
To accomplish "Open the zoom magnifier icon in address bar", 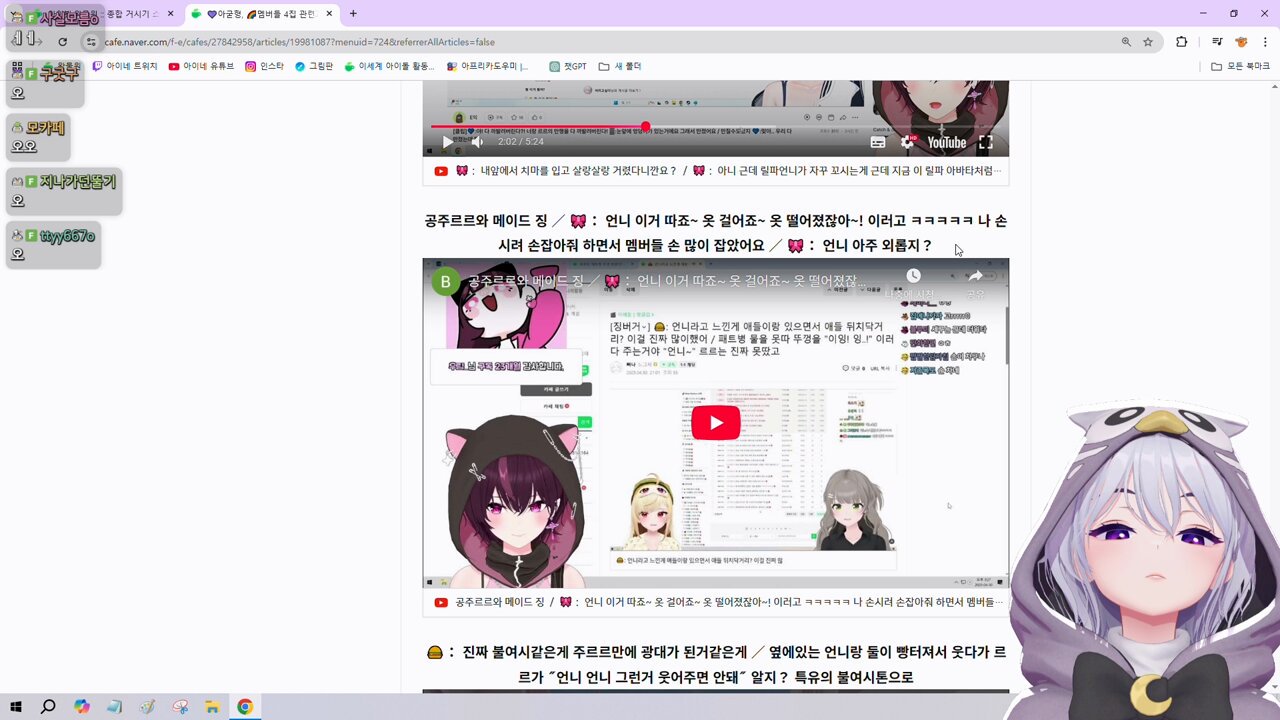I will [x=1126, y=42].
